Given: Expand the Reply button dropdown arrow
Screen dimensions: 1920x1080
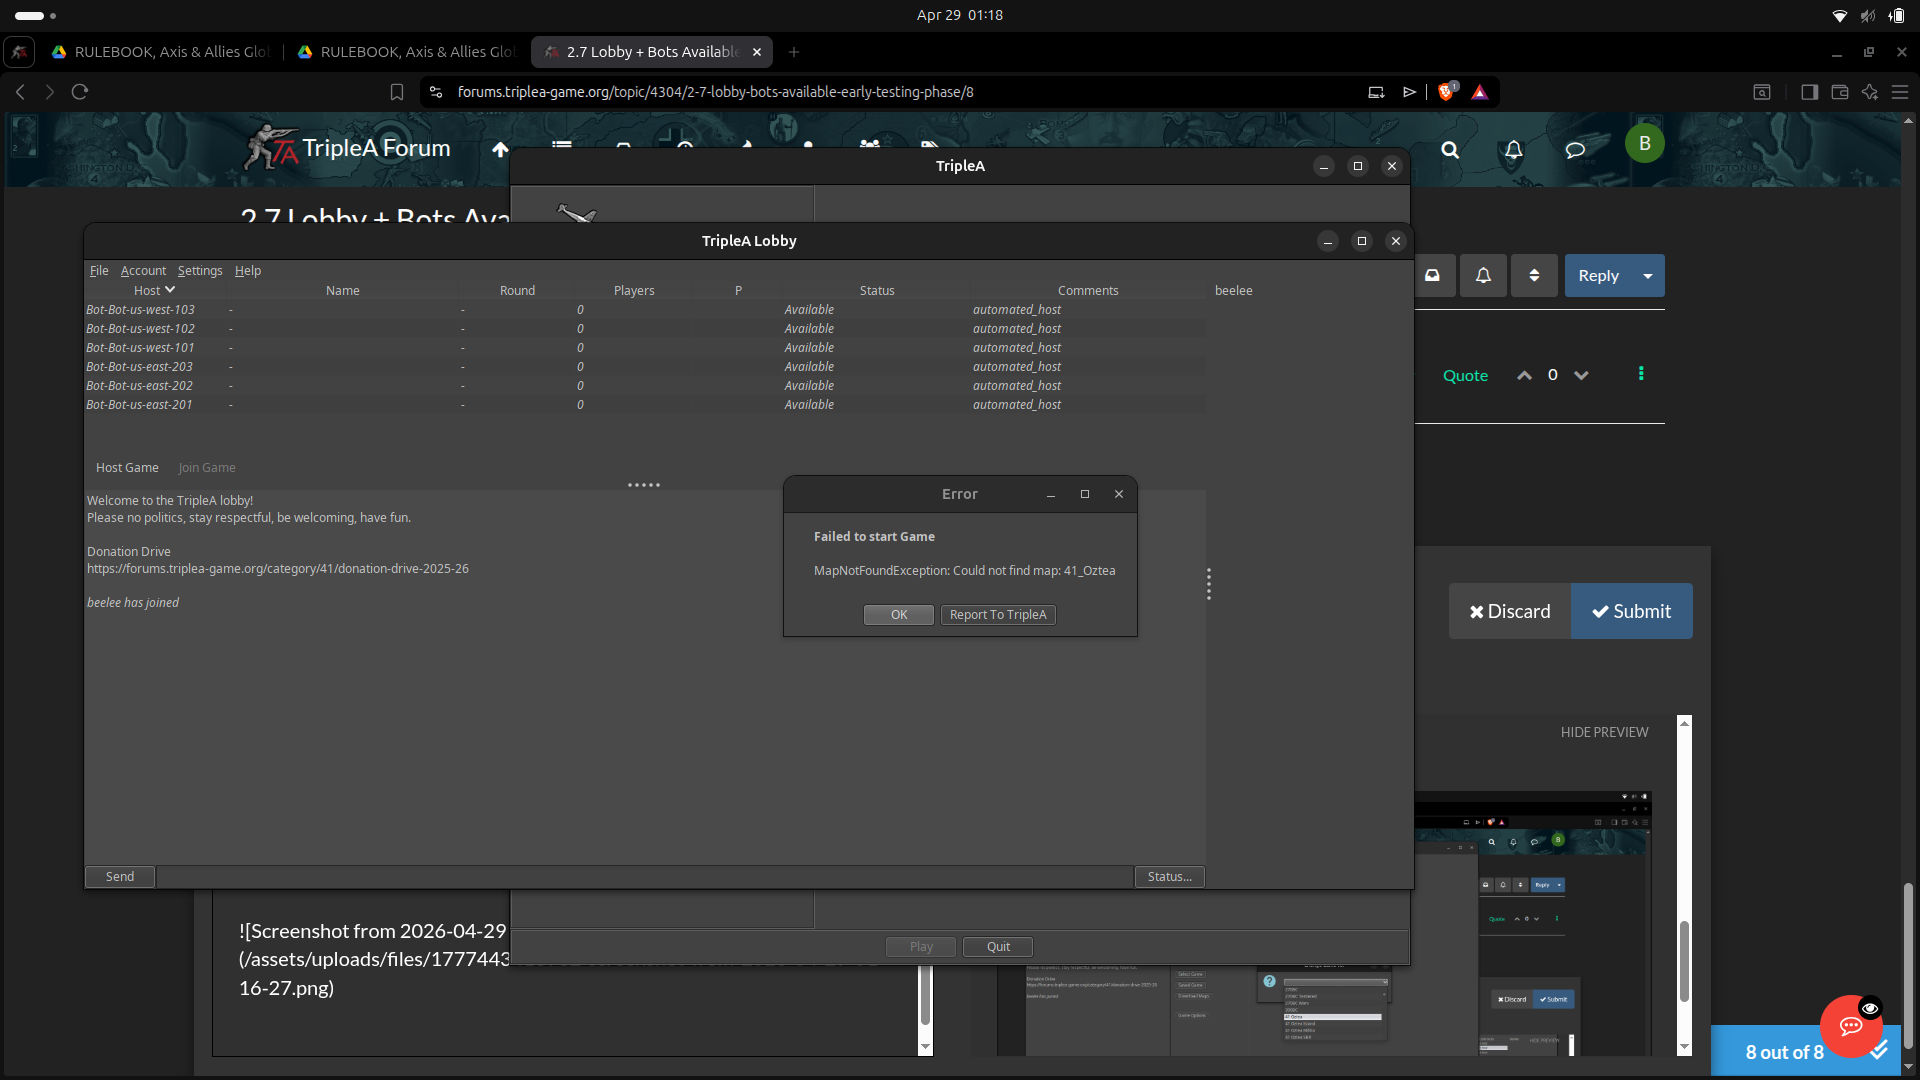Looking at the screenshot, I should 1647,276.
